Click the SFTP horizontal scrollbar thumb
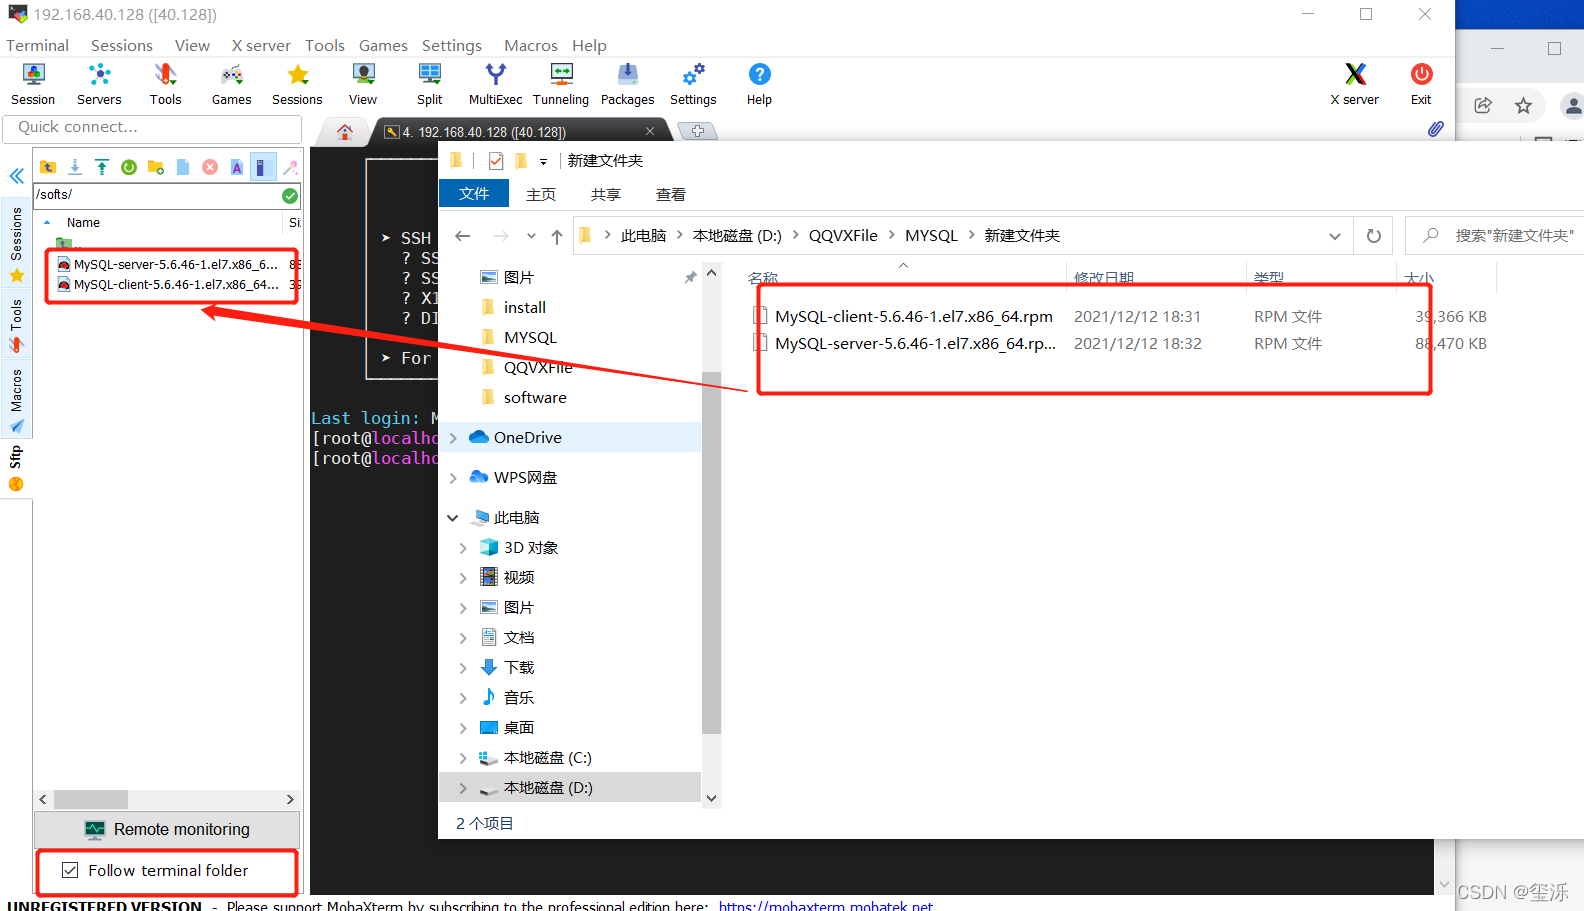The height and width of the screenshot is (911, 1584). pyautogui.click(x=90, y=799)
